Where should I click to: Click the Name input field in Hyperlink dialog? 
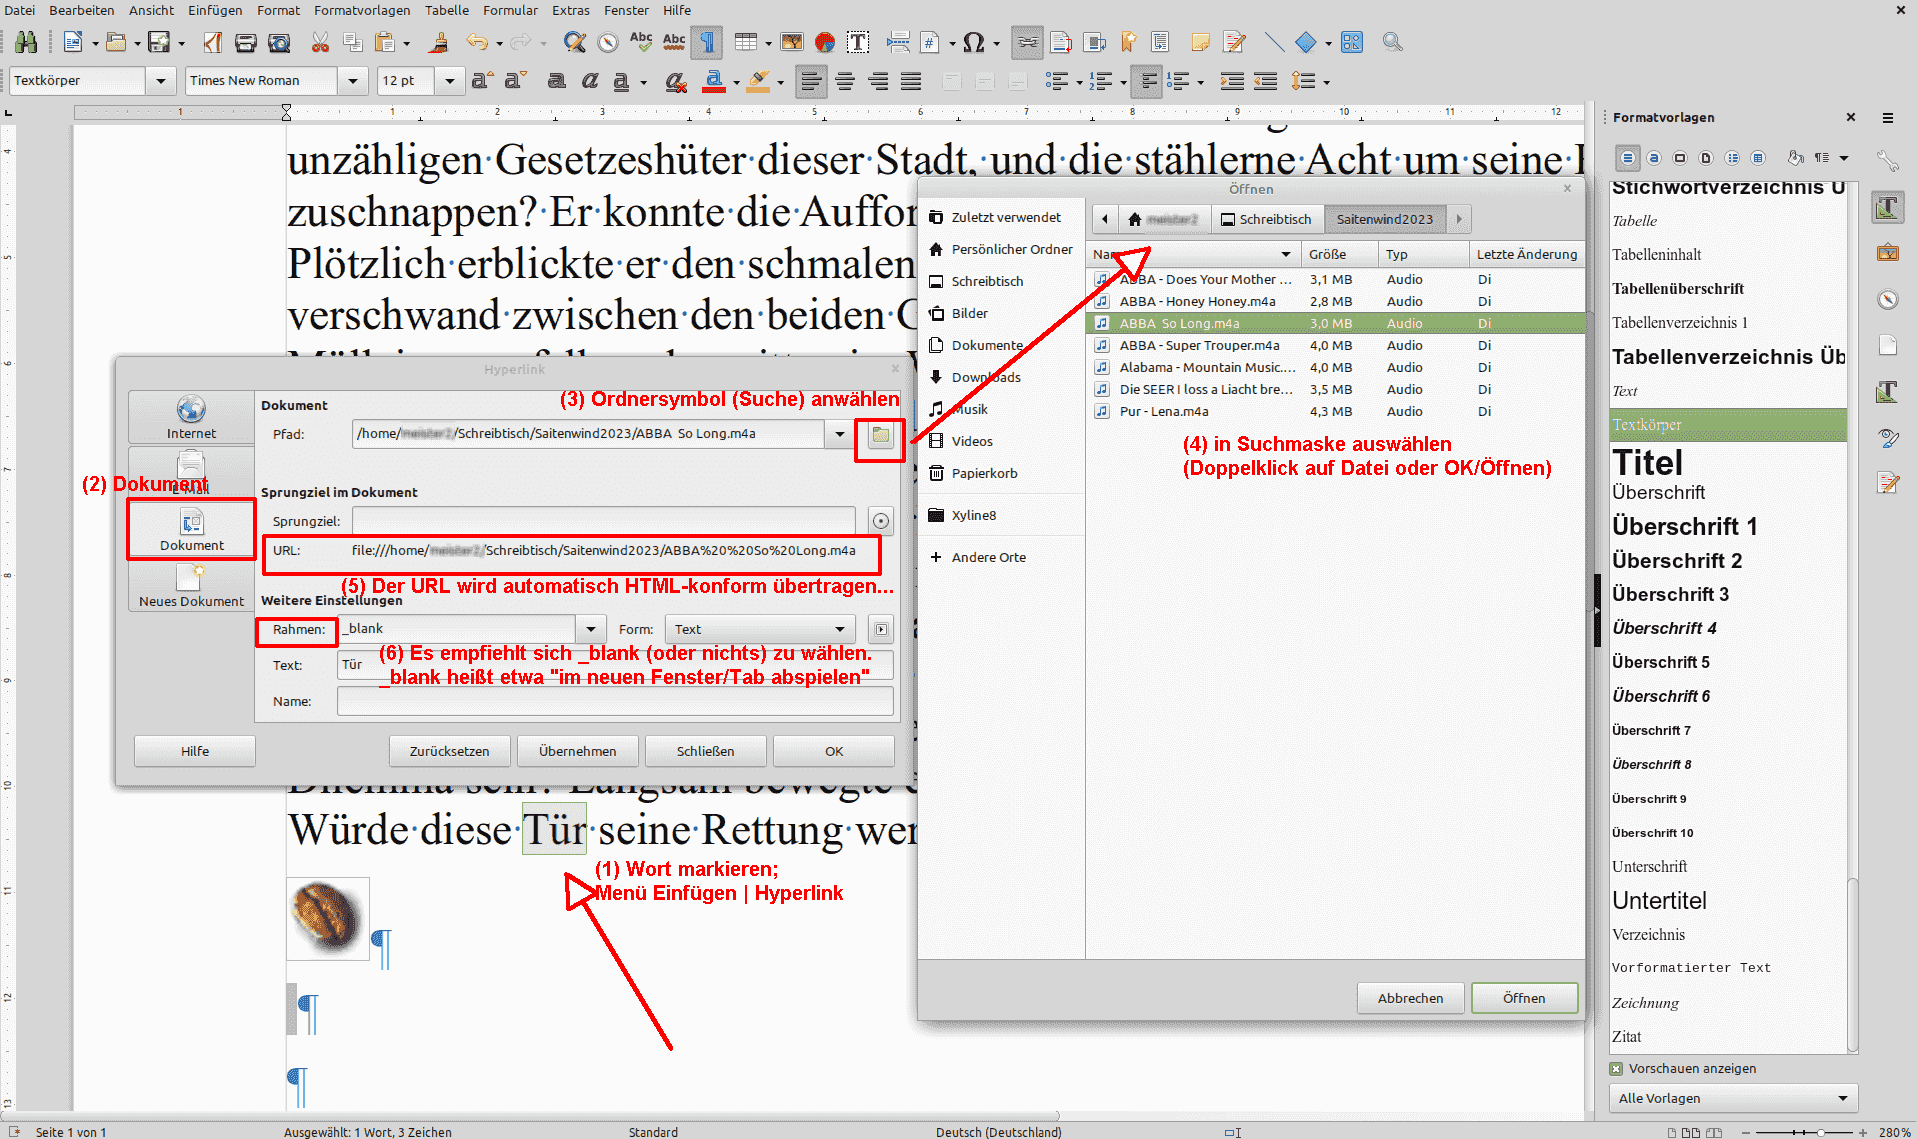[x=615, y=701]
